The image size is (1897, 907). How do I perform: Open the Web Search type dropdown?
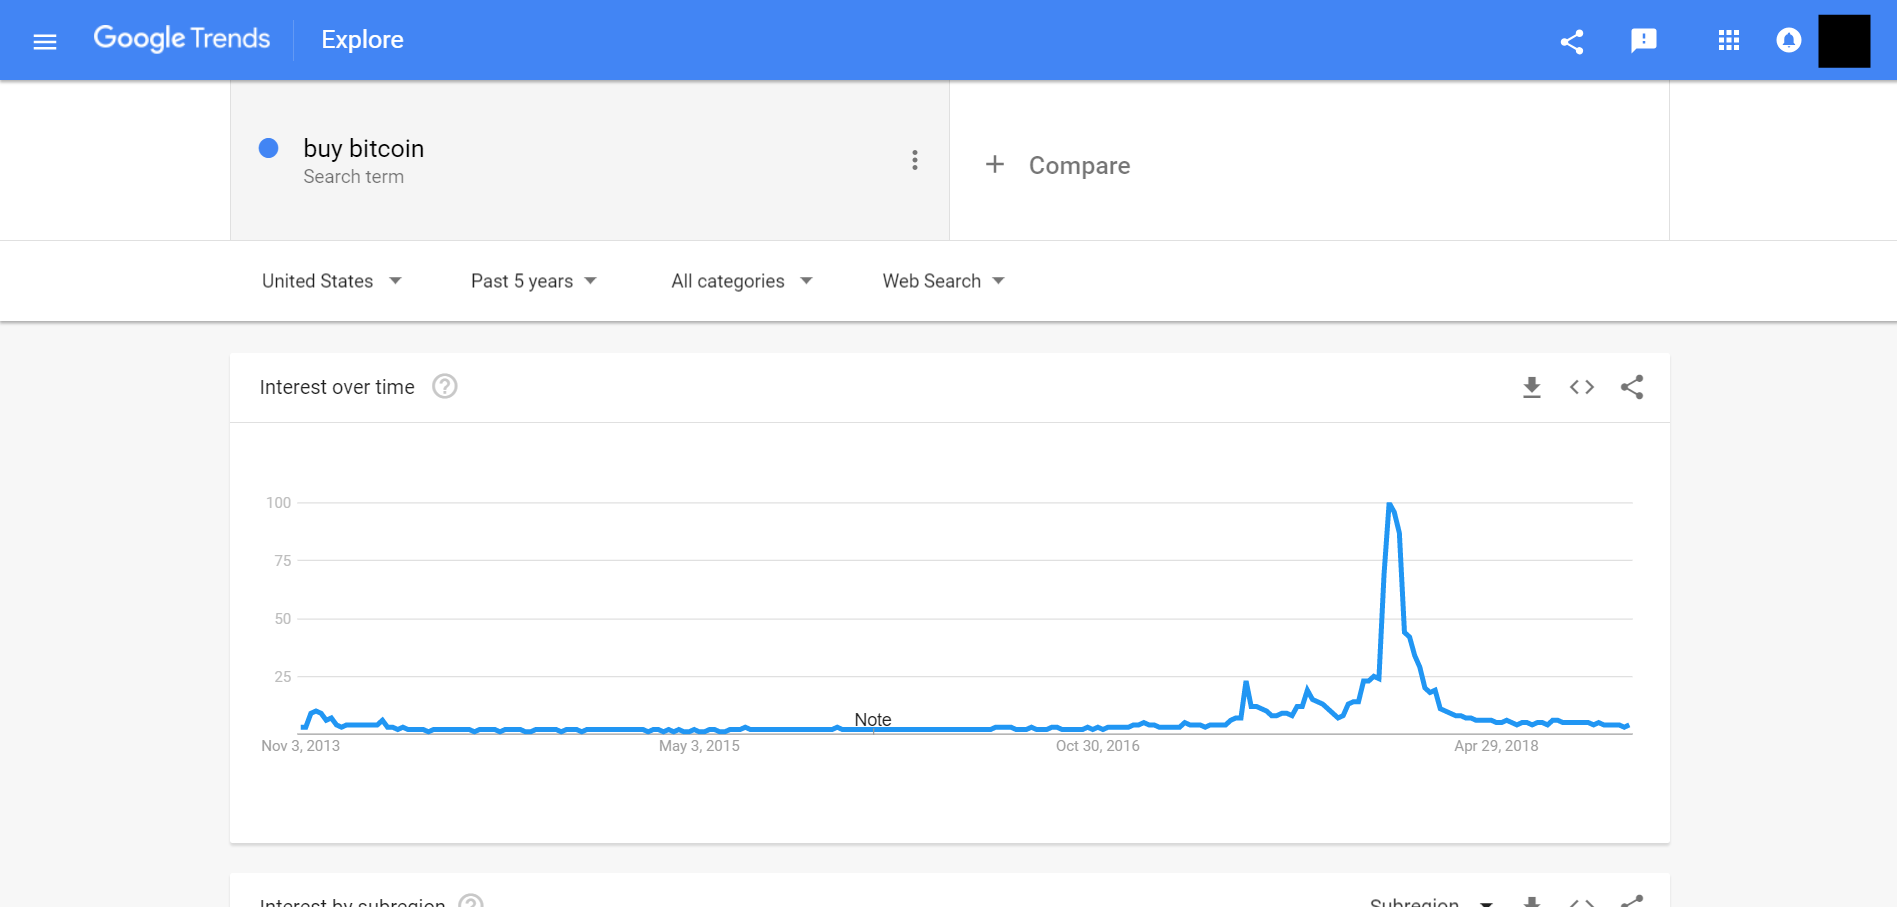click(x=942, y=281)
